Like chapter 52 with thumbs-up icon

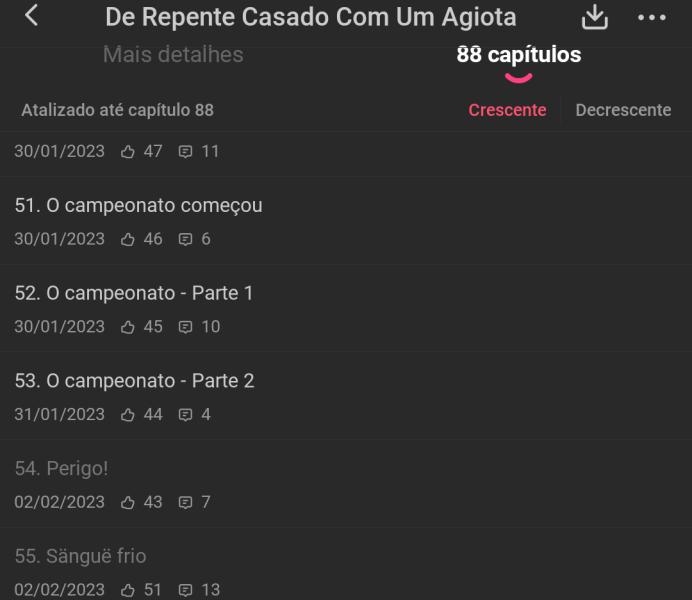(x=127, y=327)
